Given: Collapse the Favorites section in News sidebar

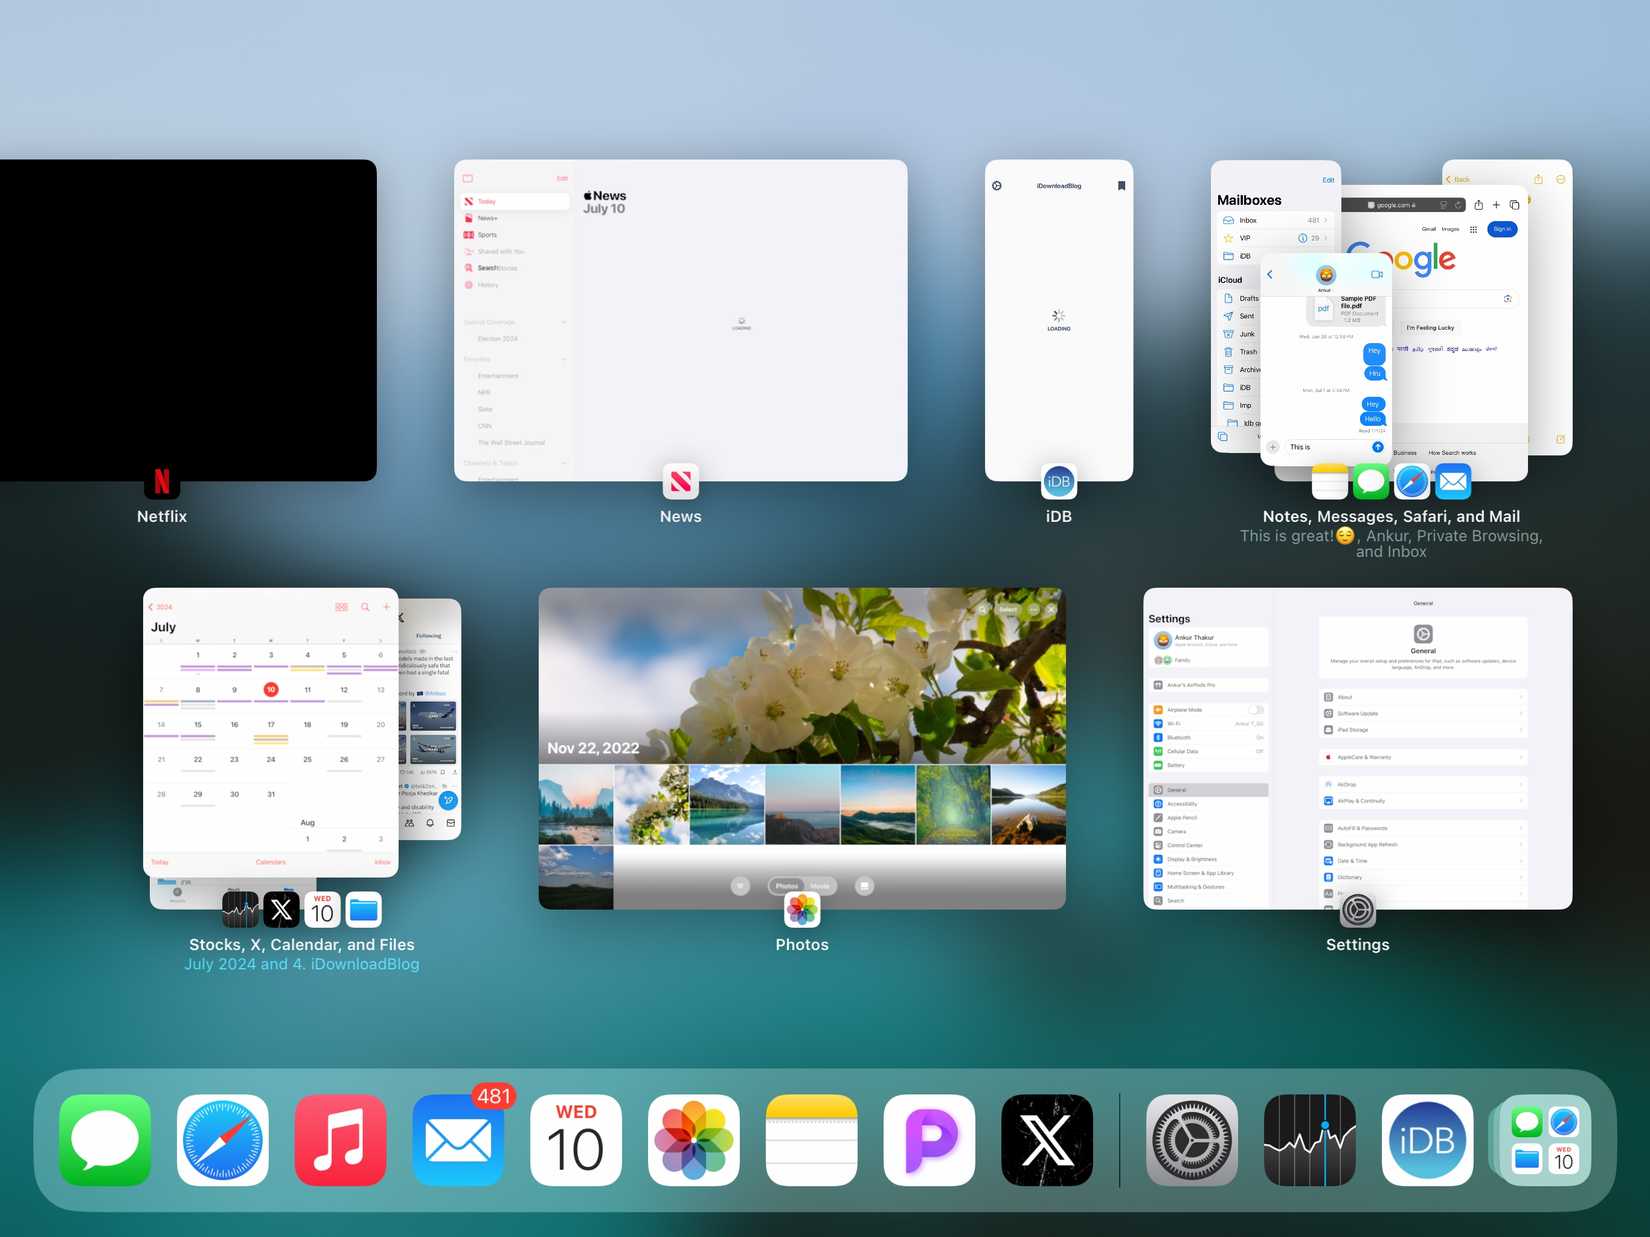Looking at the screenshot, I should [x=563, y=359].
